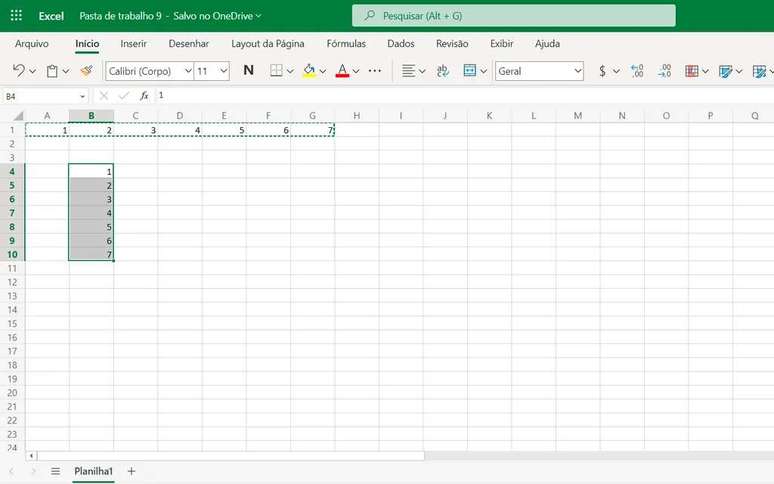774x484 pixels.
Task: Toggle bold formatting (N button)
Action: pos(248,71)
